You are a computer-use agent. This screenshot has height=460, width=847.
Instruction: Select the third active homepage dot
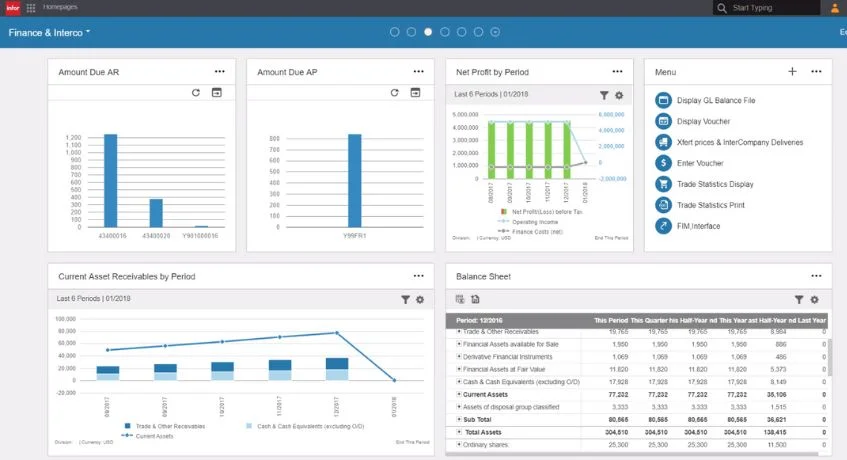428,32
